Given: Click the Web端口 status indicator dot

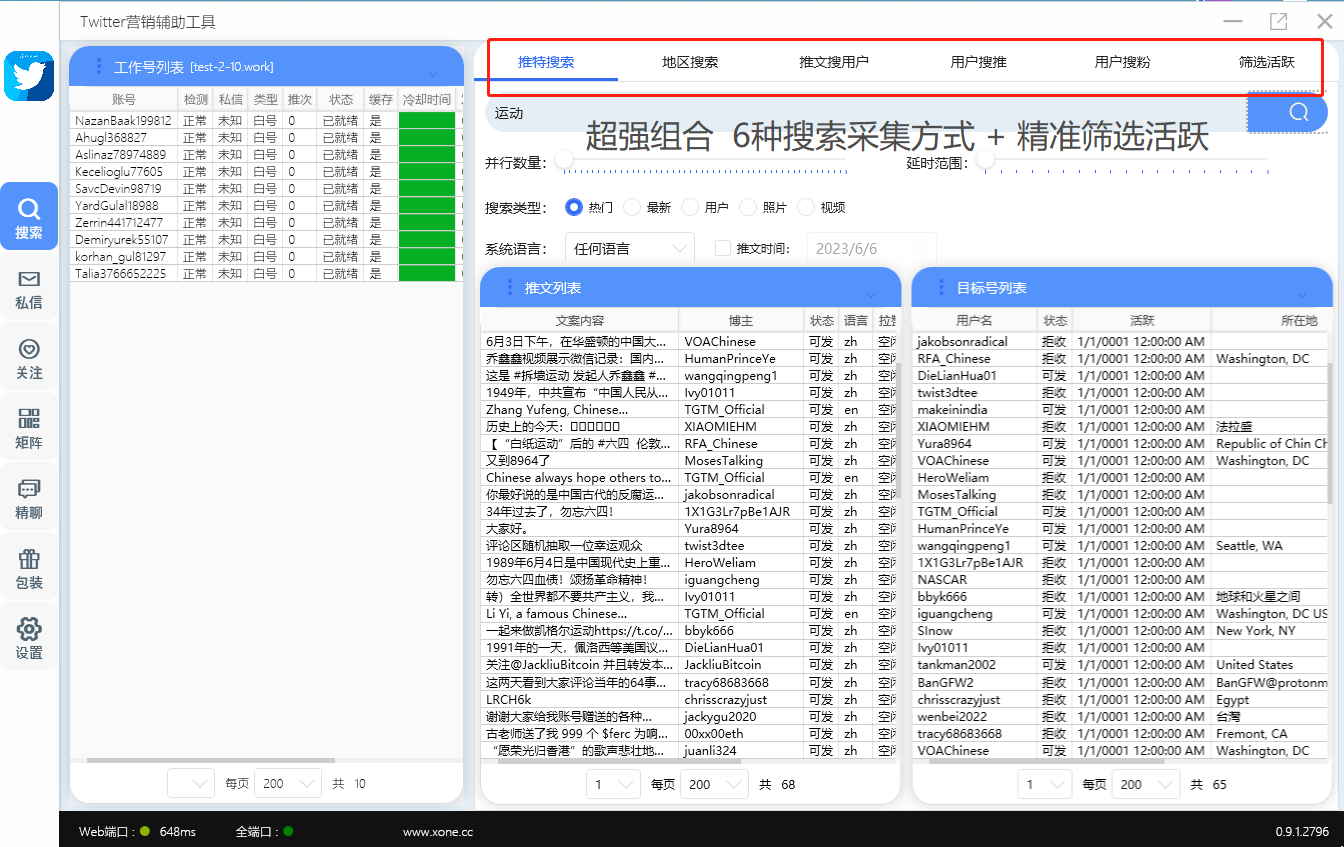Looking at the screenshot, I should (x=145, y=831).
